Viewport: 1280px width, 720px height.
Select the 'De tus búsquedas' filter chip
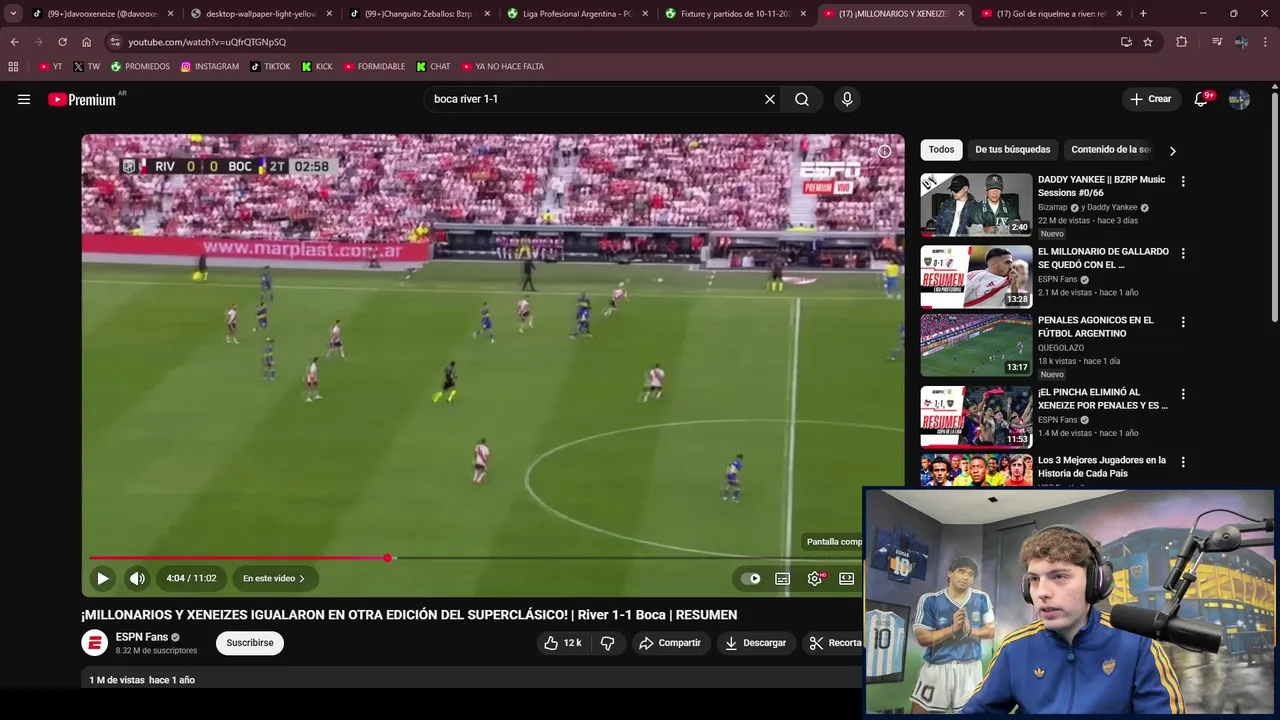1013,150
